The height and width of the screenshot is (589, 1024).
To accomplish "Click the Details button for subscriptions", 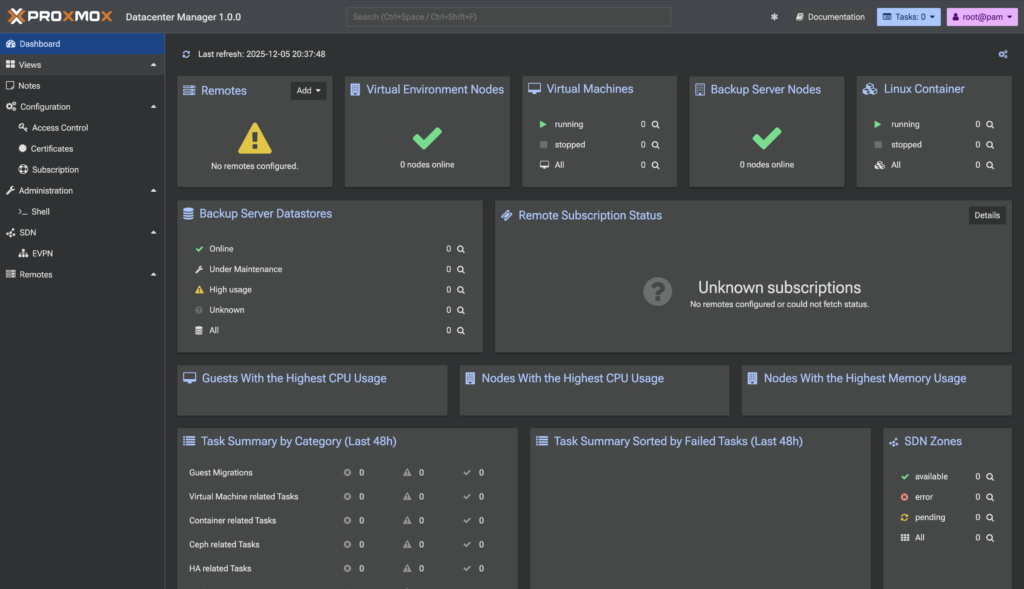I will tap(986, 215).
